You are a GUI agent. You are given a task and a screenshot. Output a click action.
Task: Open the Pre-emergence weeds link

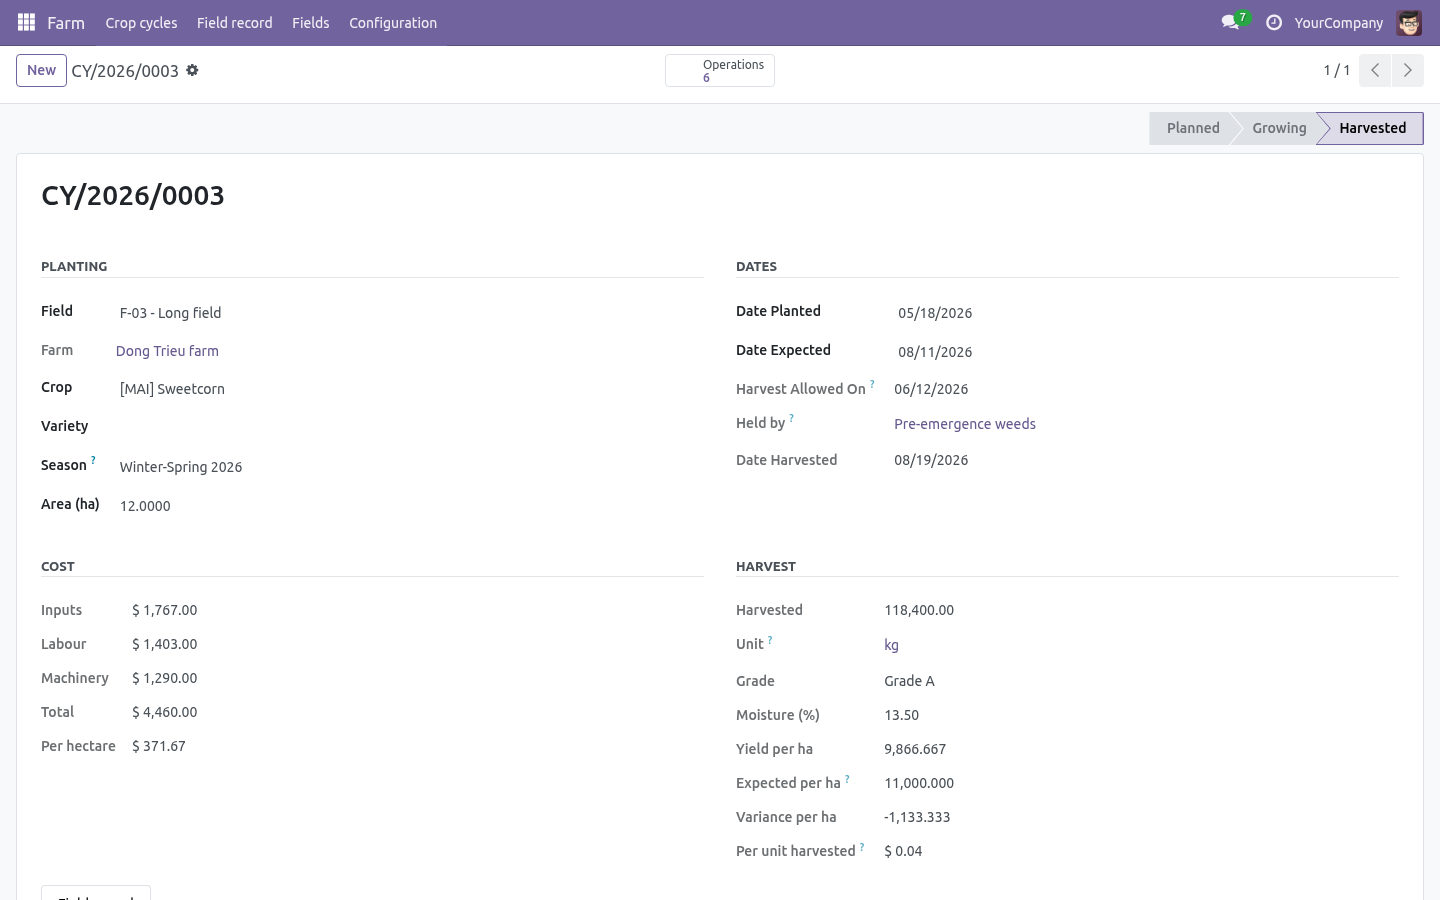pyautogui.click(x=965, y=424)
